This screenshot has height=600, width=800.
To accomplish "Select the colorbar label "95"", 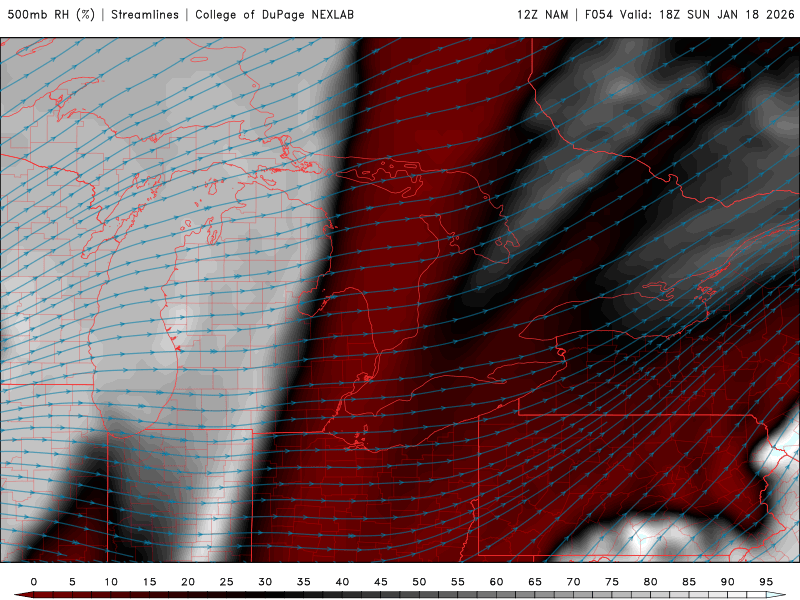I will [766, 582].
